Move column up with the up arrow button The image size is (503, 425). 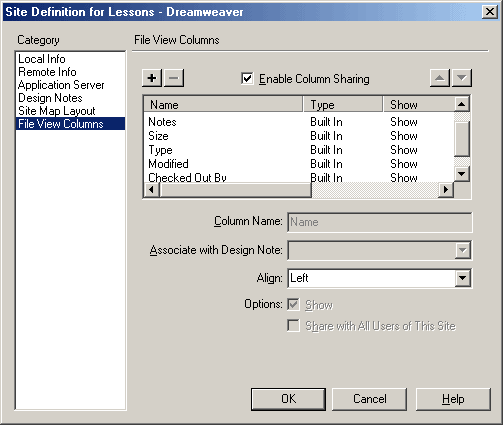(x=440, y=78)
